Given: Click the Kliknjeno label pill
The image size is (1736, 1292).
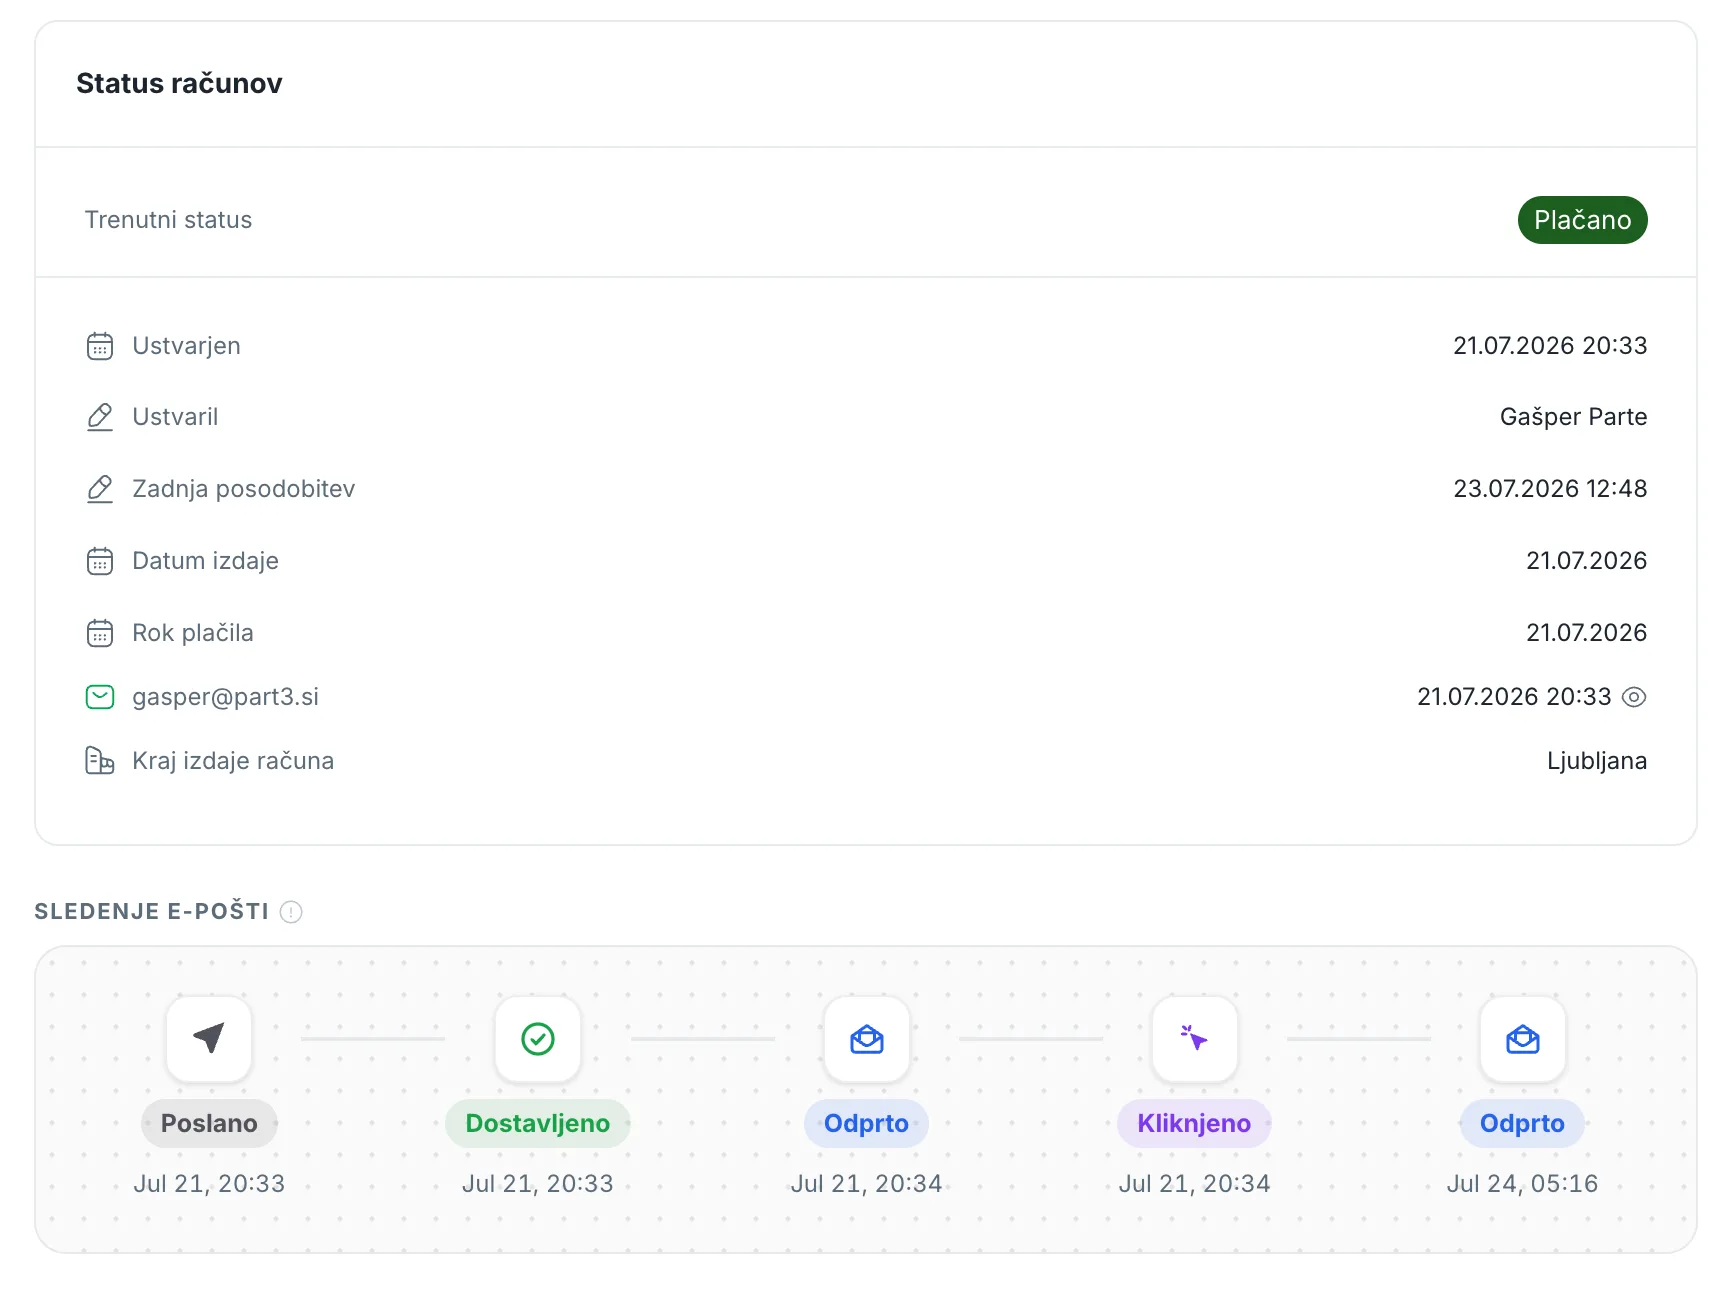Looking at the screenshot, I should pyautogui.click(x=1195, y=1124).
